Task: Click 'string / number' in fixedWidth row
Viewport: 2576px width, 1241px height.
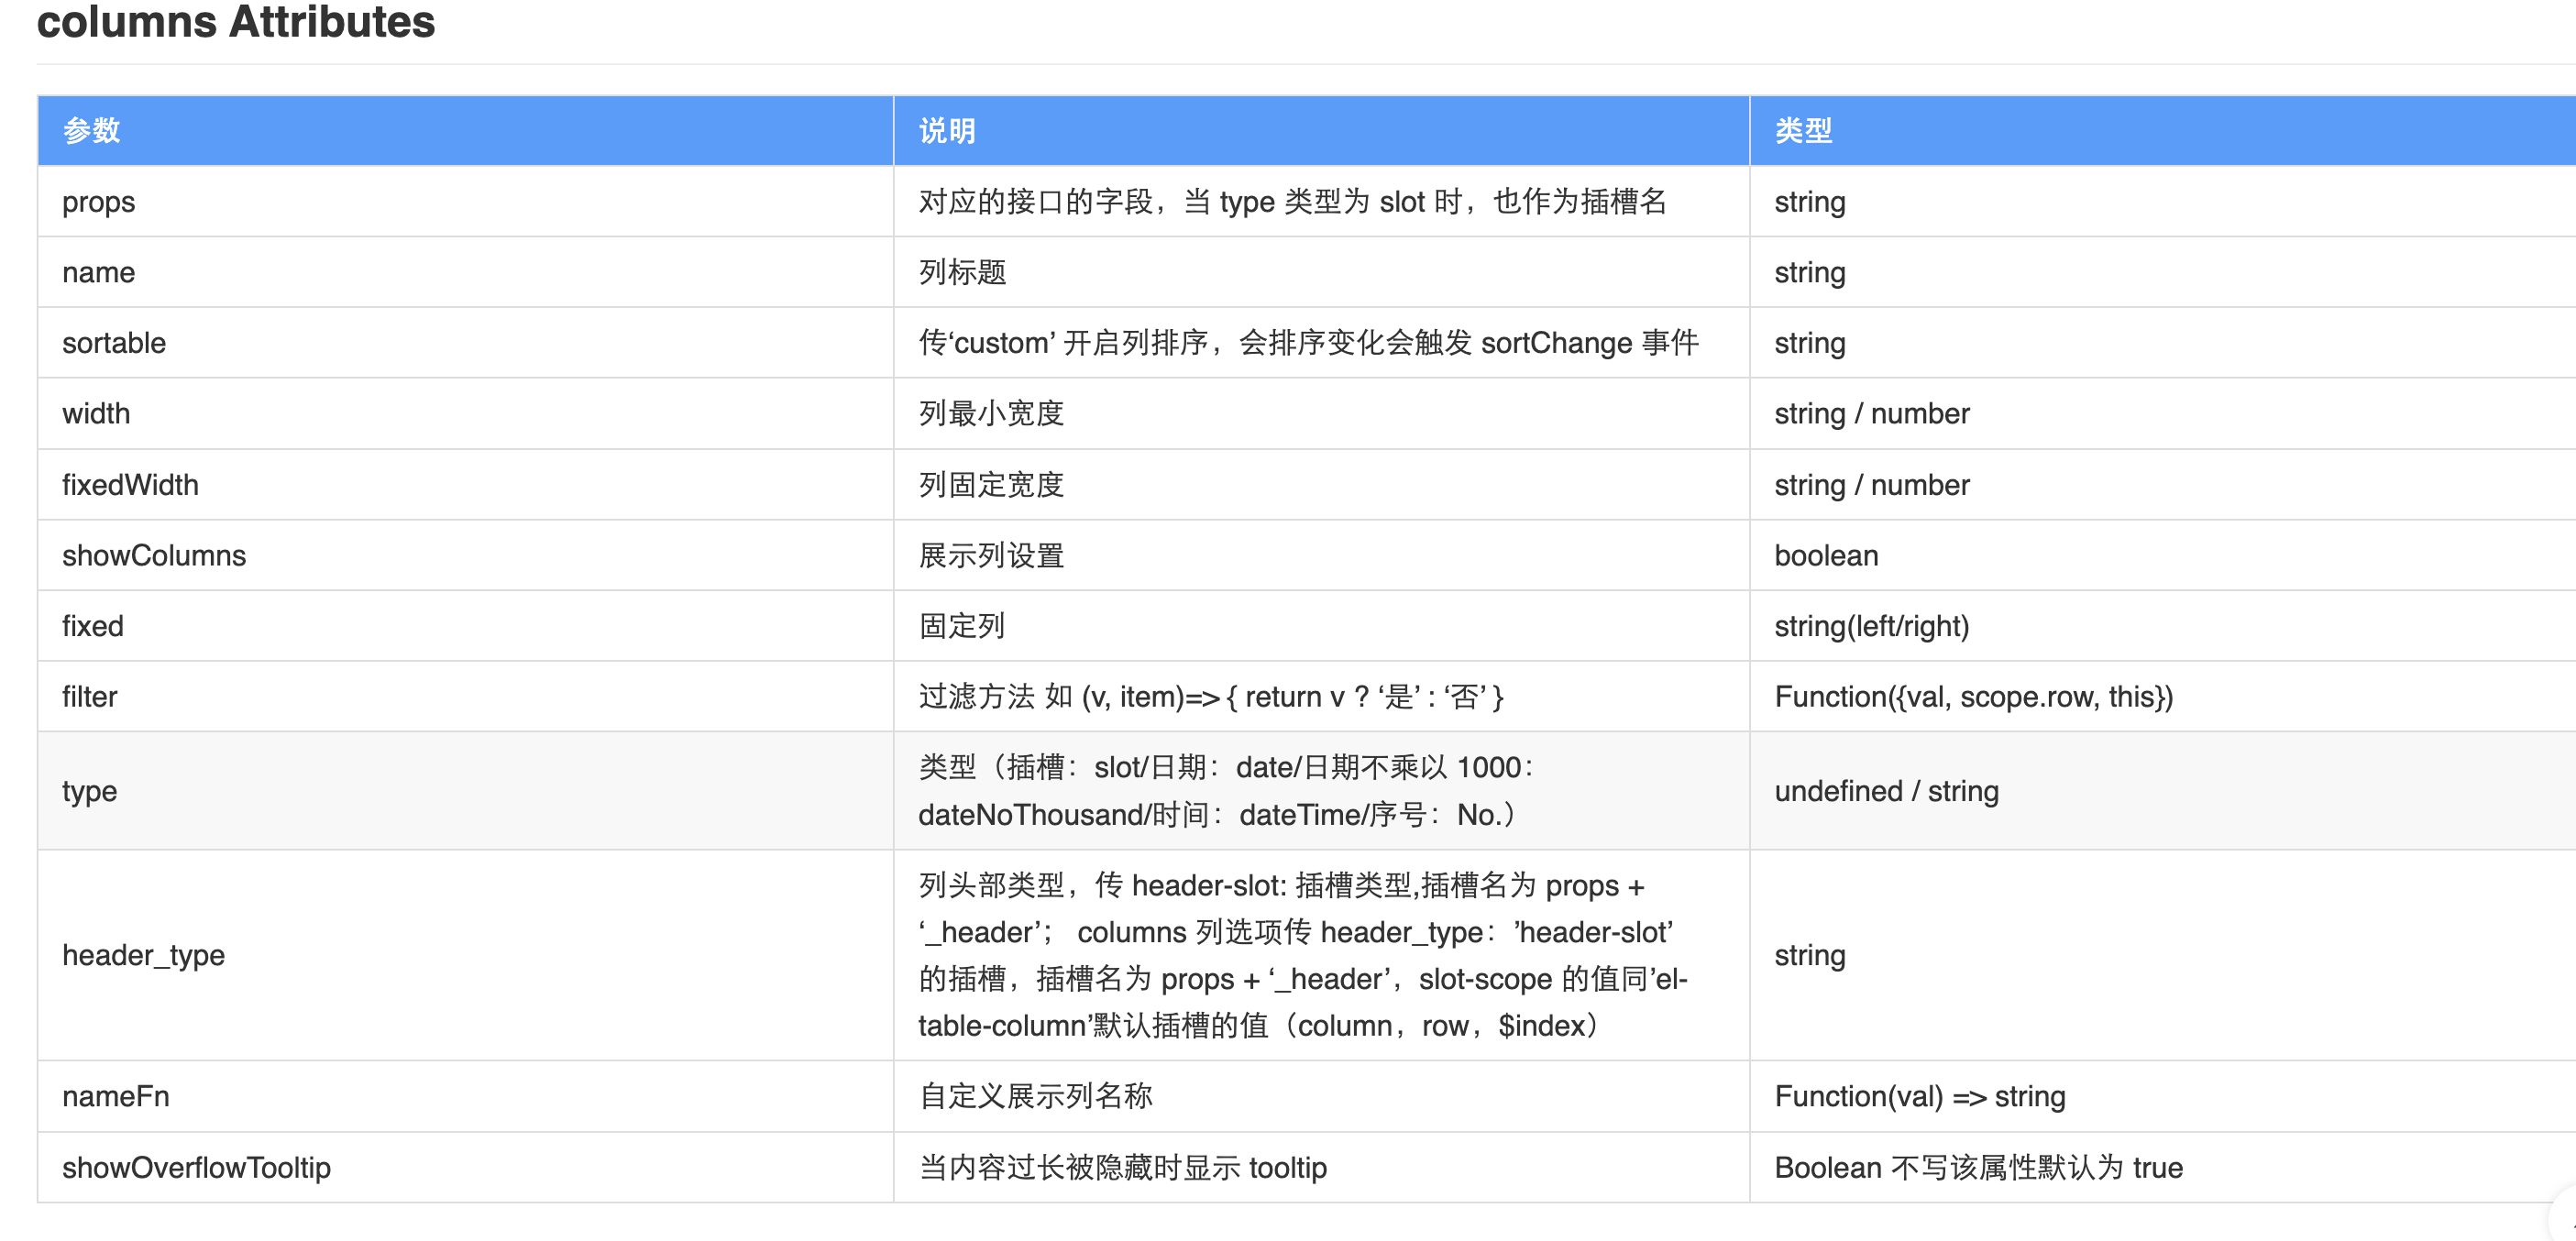Action: tap(1872, 485)
